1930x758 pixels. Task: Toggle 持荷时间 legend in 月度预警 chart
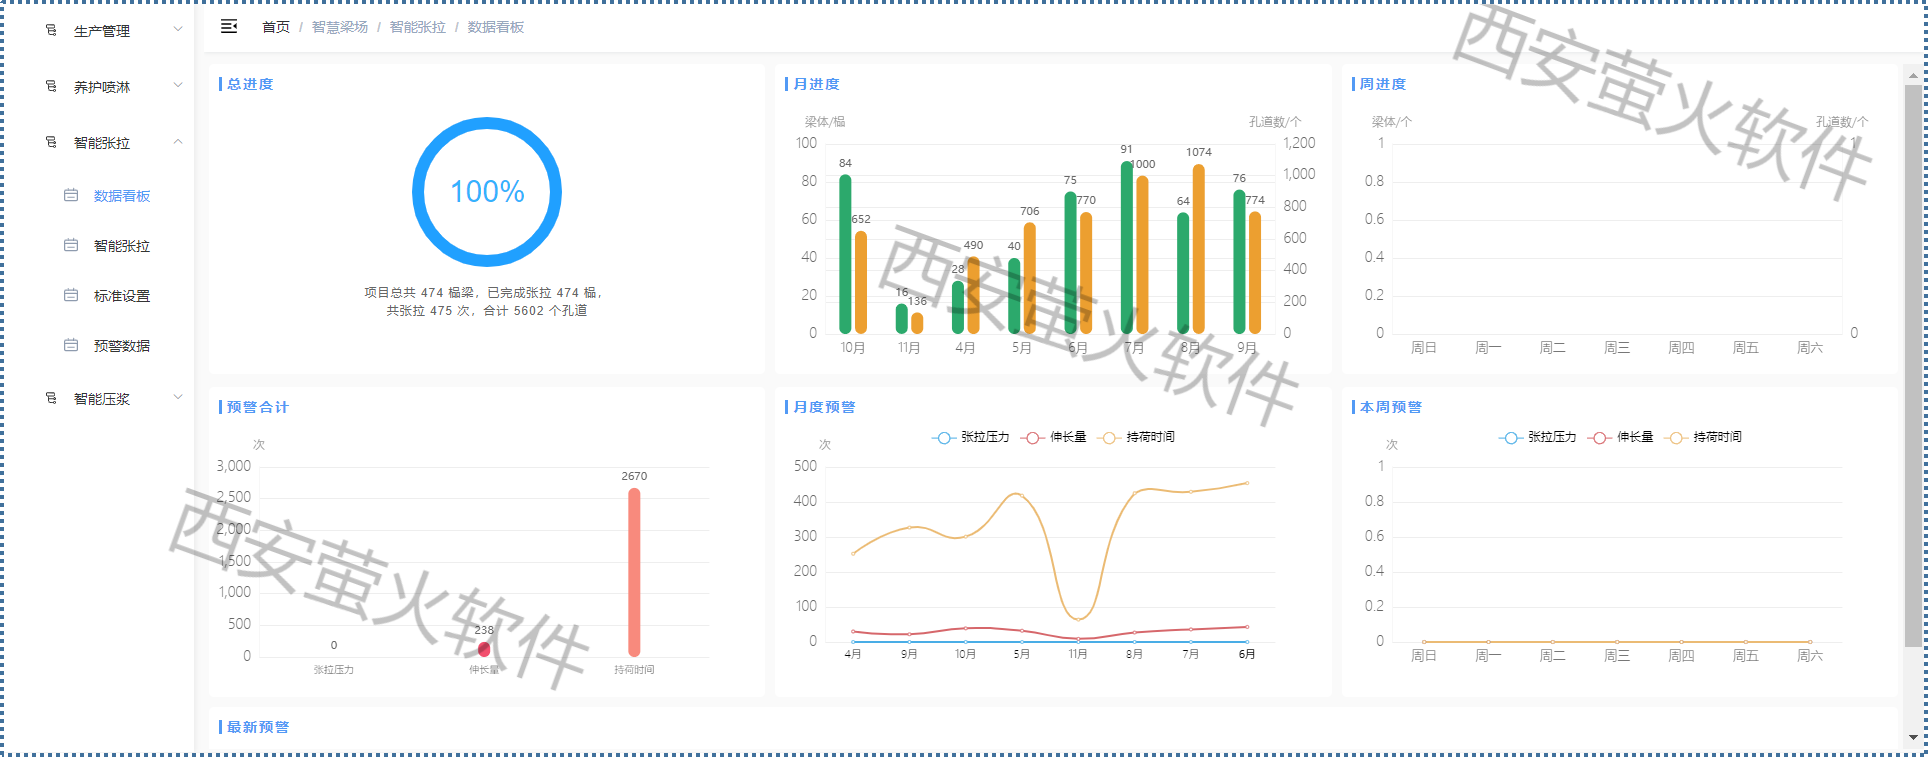[x=1137, y=437]
